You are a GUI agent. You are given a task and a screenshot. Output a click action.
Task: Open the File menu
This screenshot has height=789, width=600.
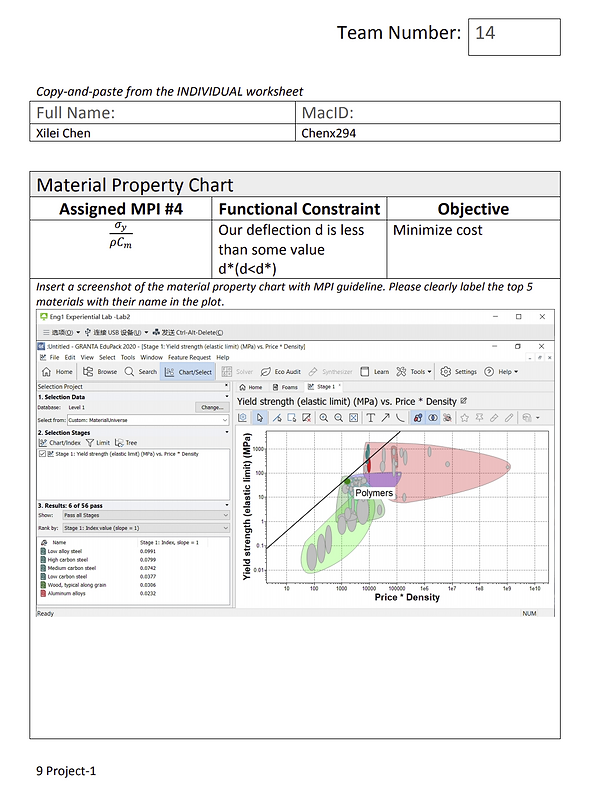coord(54,358)
